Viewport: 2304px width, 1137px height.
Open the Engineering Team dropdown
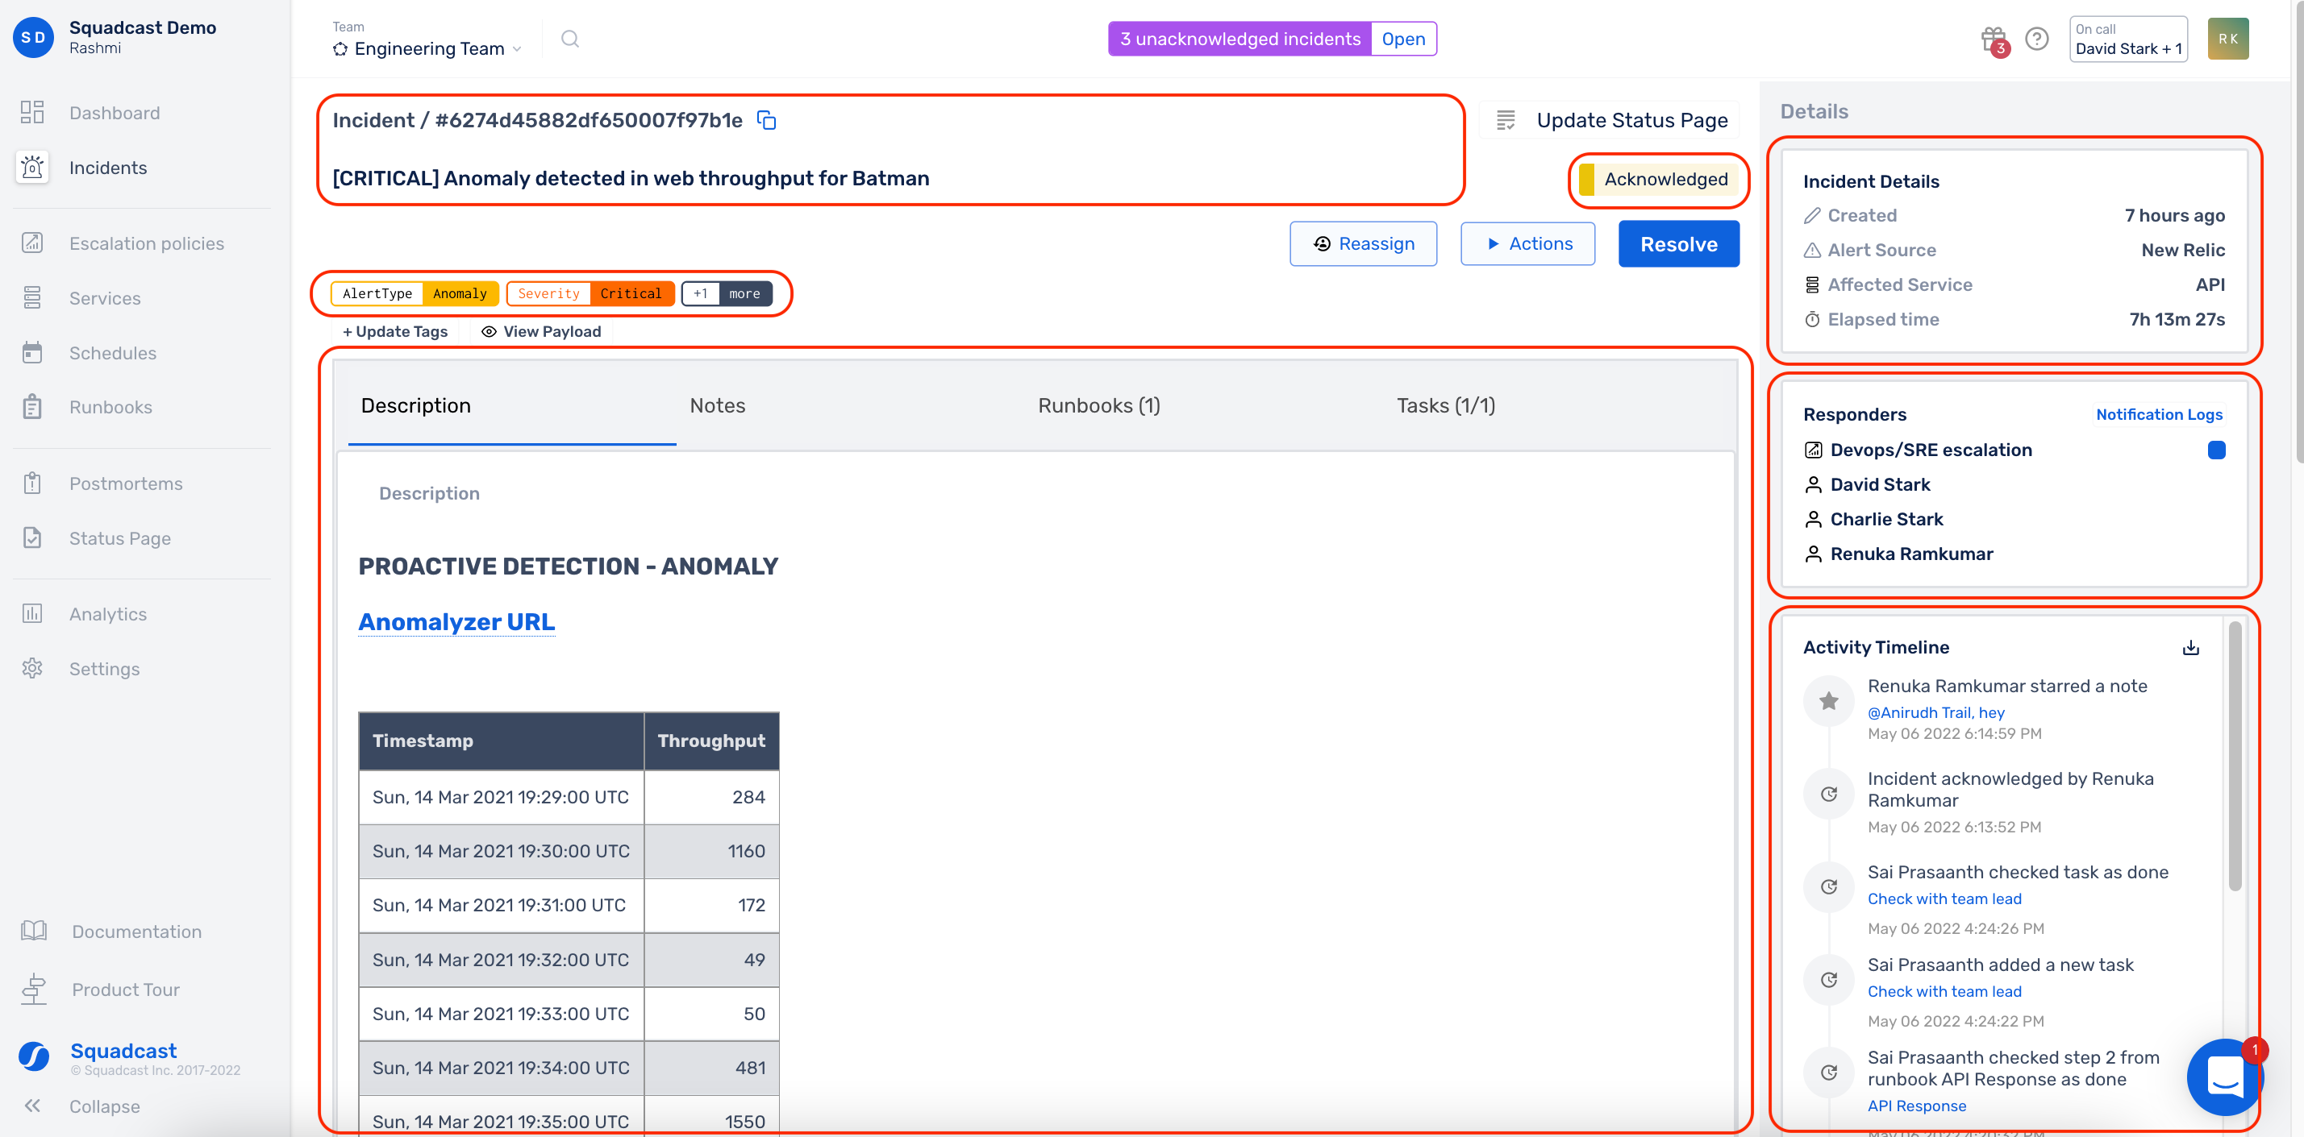[x=428, y=48]
